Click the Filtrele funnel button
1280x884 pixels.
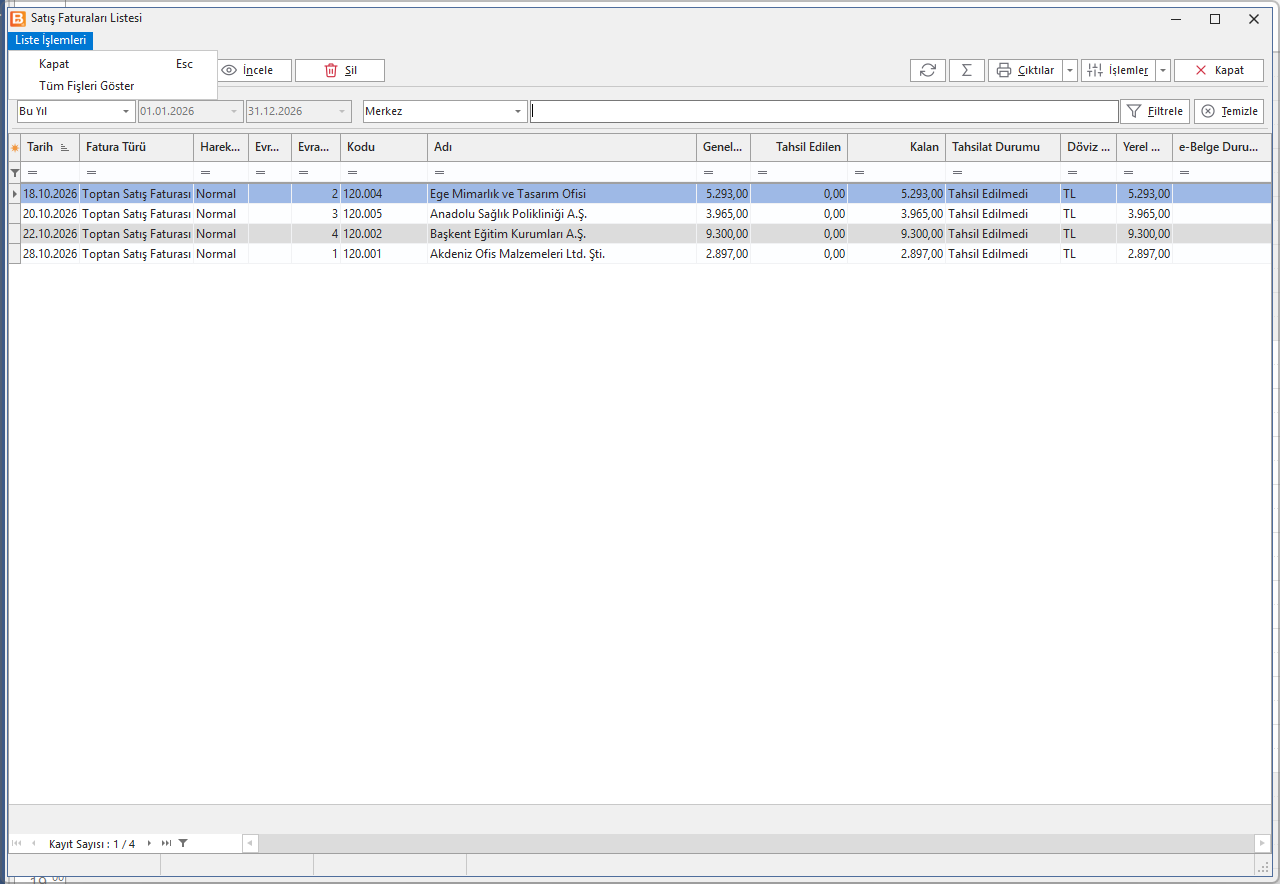coord(1155,111)
